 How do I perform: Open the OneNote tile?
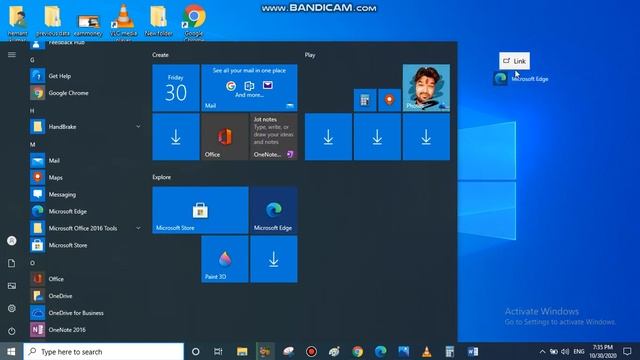(x=274, y=137)
